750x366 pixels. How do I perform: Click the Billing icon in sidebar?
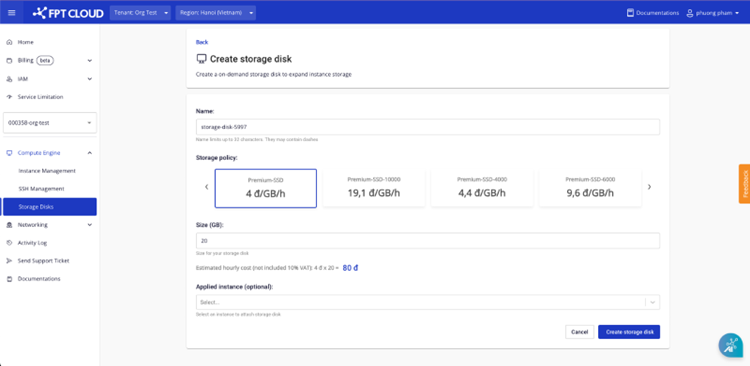pyautogui.click(x=9, y=61)
